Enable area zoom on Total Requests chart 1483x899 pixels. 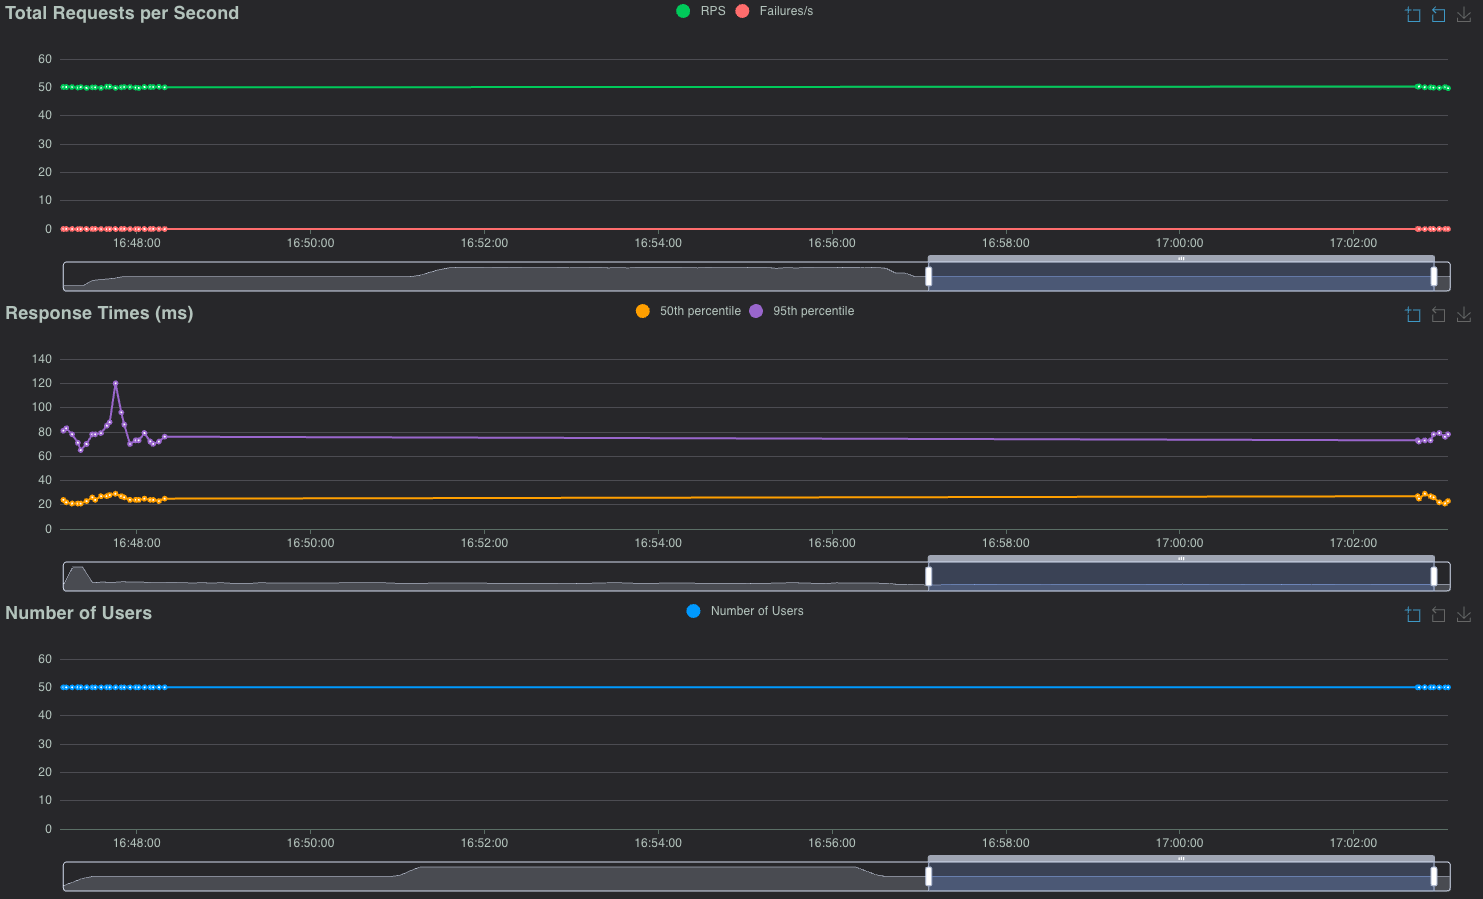(x=1412, y=15)
